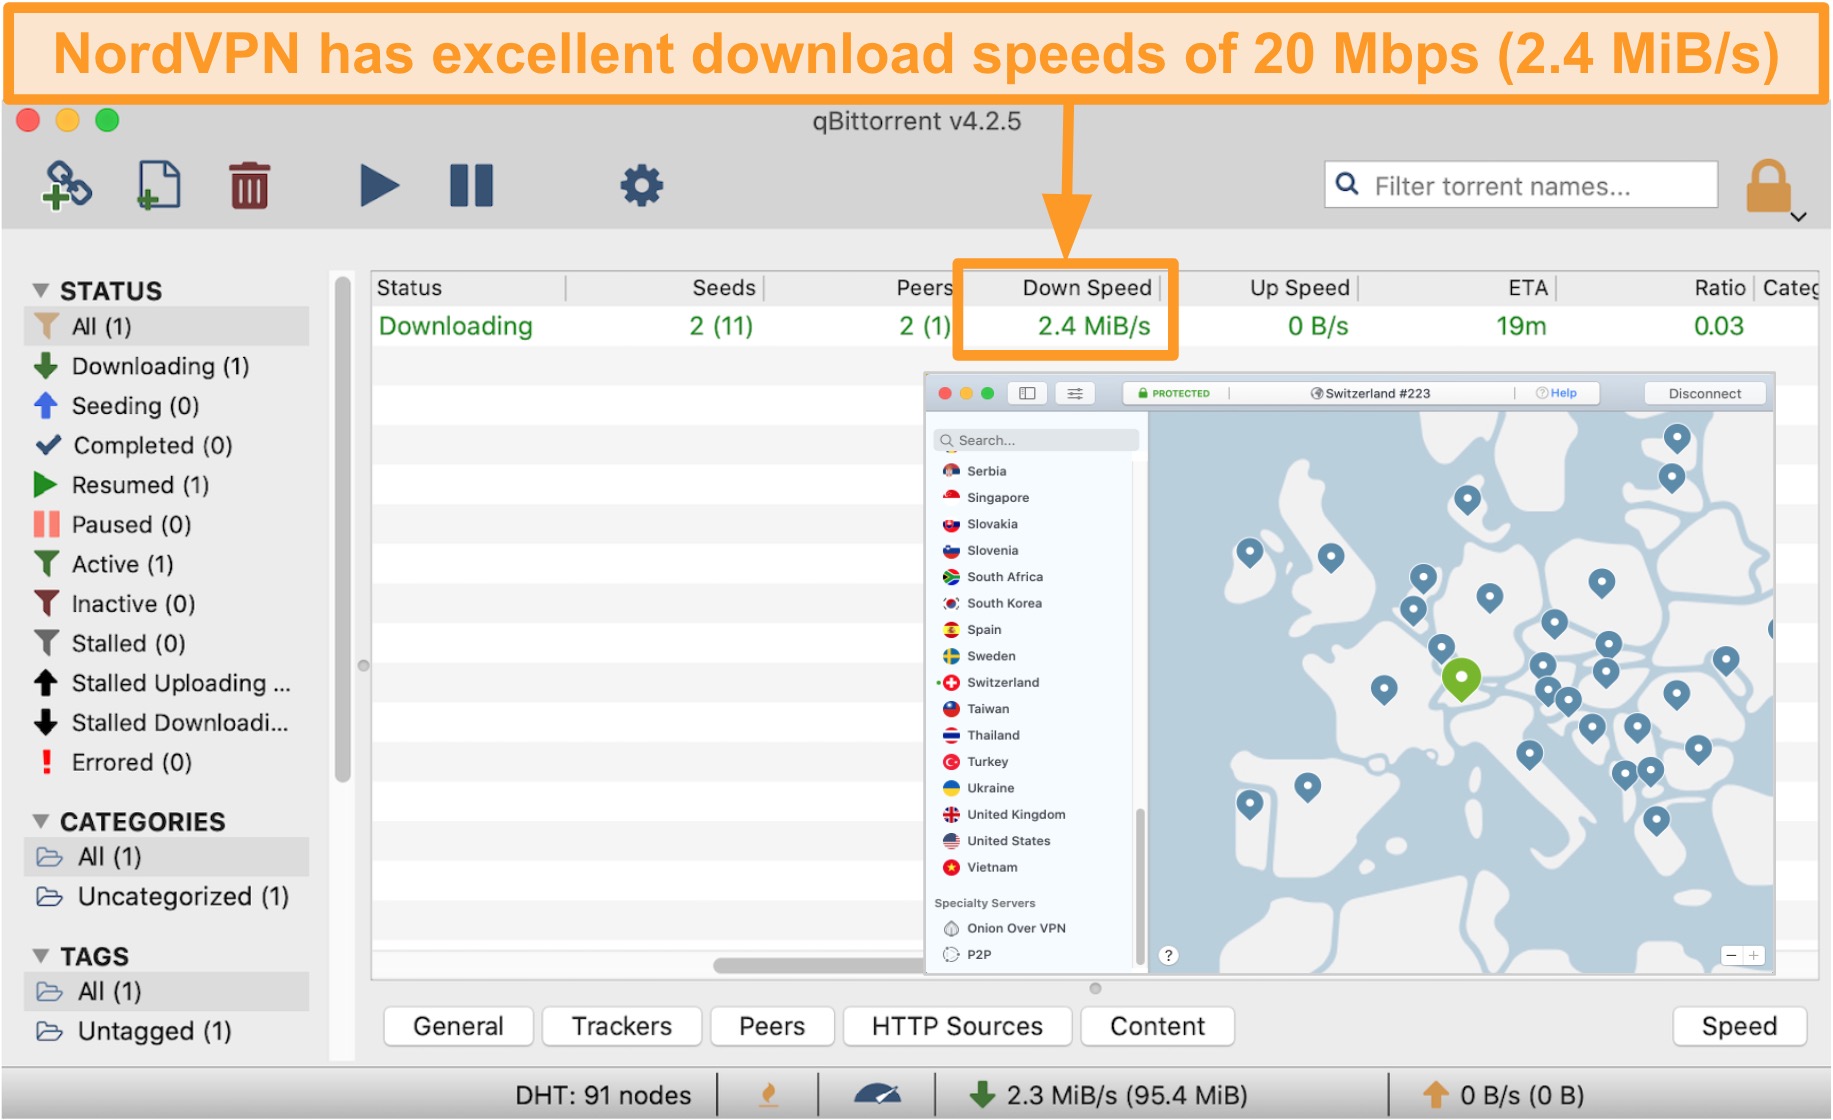Image resolution: width=1833 pixels, height=1120 pixels.
Task: Click the Delete torrent trash icon
Action: pos(249,186)
